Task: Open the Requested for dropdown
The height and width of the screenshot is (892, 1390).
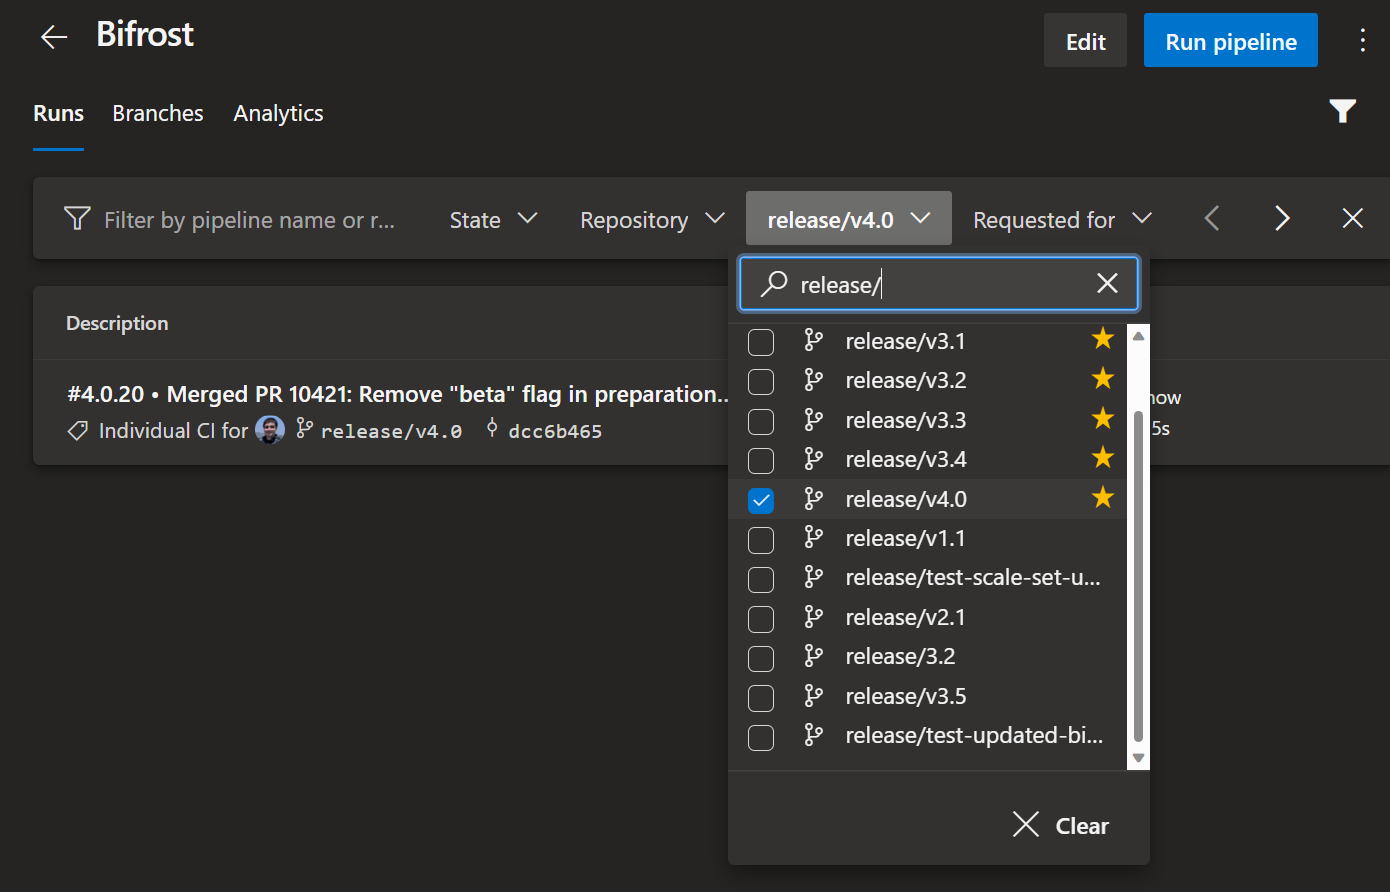Action: click(x=1062, y=219)
